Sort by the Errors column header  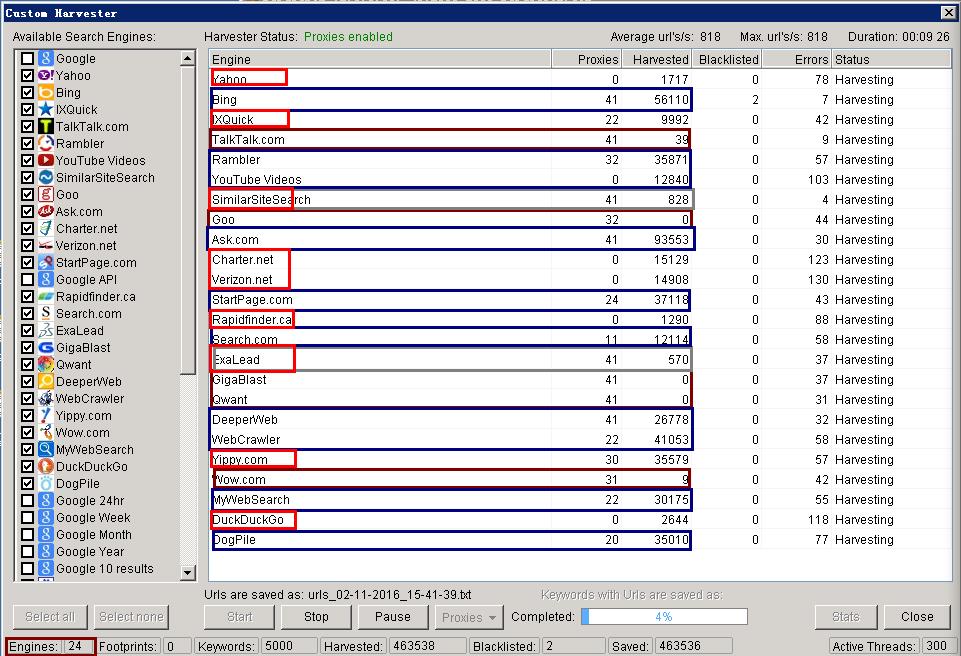(x=797, y=59)
